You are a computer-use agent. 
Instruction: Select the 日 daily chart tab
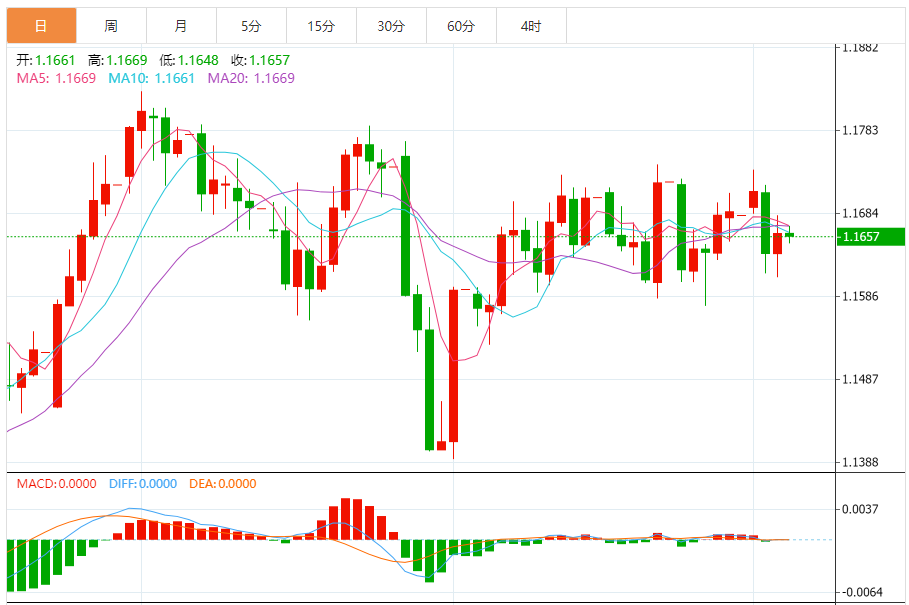41,26
